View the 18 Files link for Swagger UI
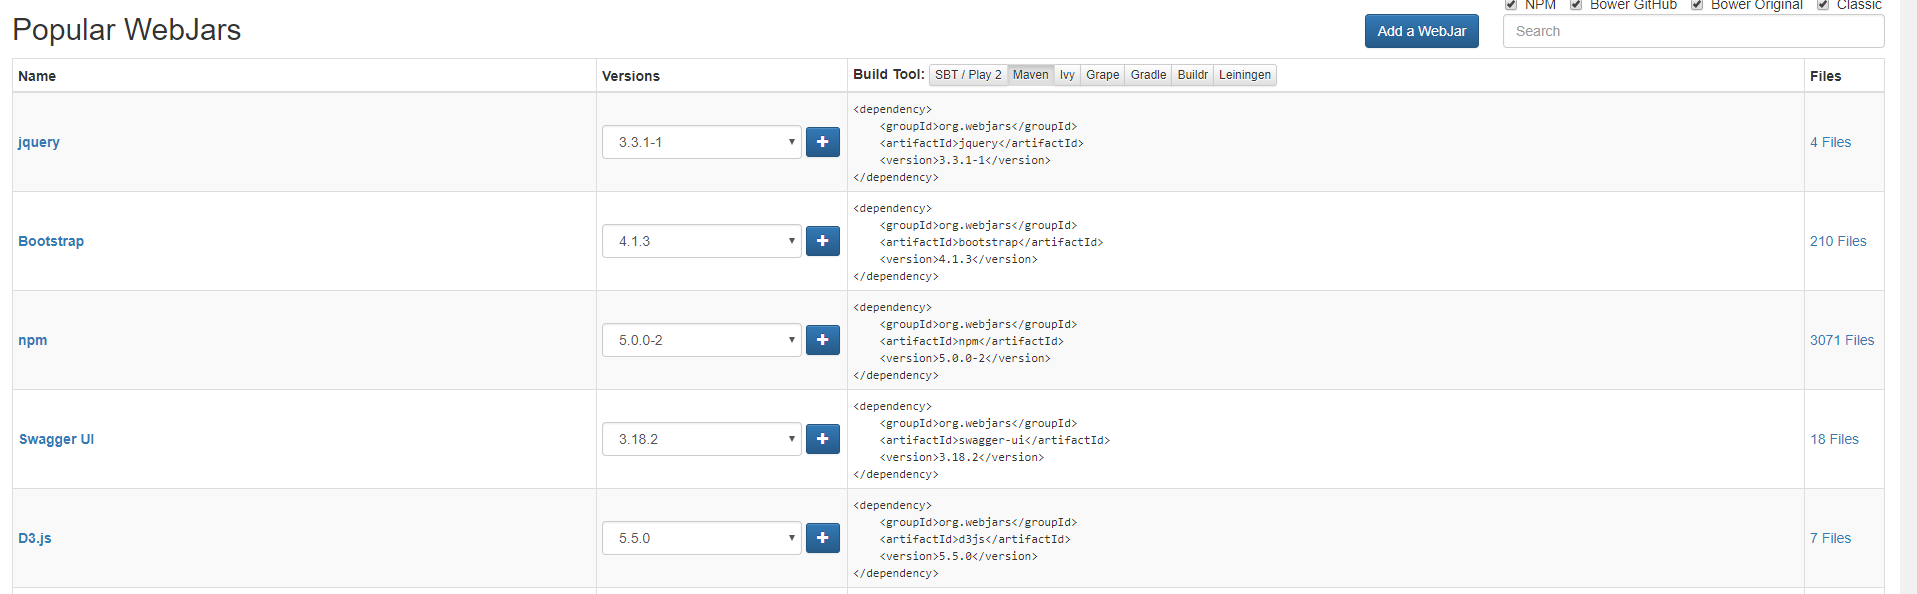 (x=1834, y=439)
